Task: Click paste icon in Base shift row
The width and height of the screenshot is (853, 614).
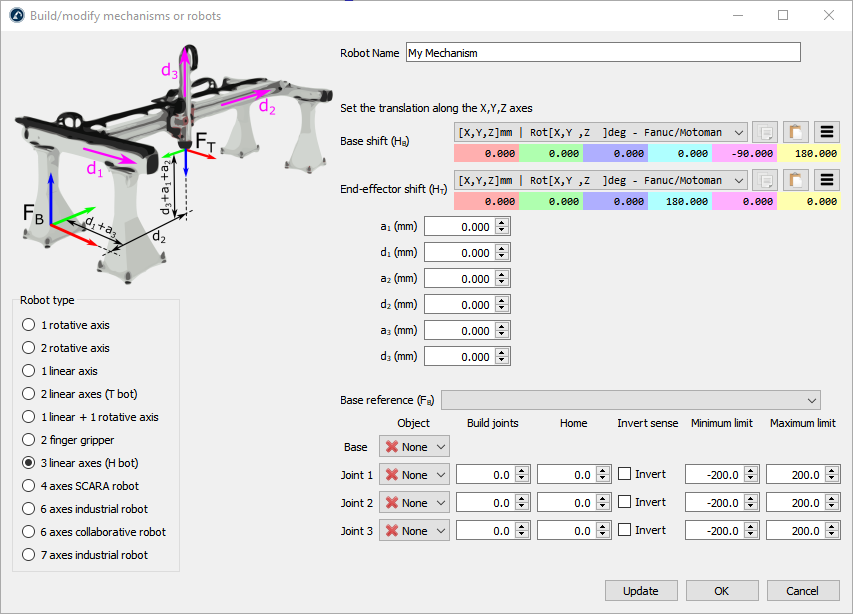Action: click(x=796, y=132)
